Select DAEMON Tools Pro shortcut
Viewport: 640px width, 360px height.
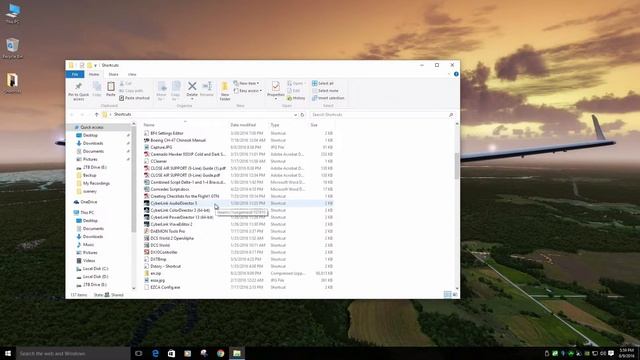pyautogui.click(x=167, y=231)
